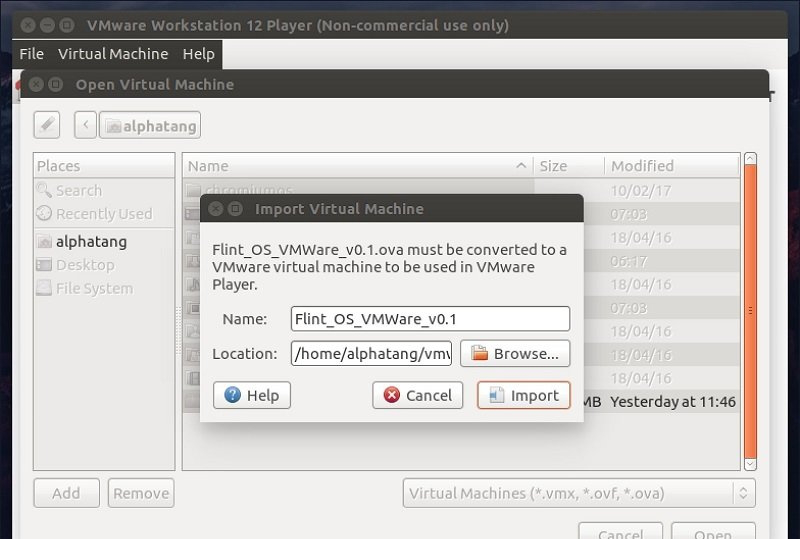The image size is (800, 560).
Task: Select File System in Places
Action: [x=104, y=288]
